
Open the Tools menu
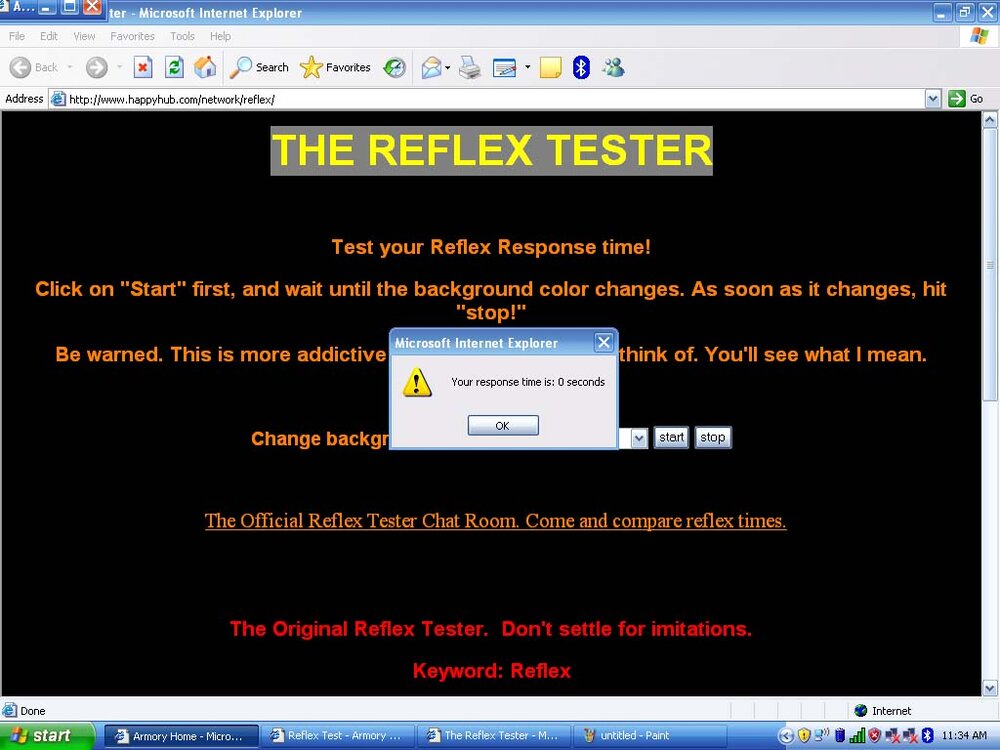tap(182, 36)
